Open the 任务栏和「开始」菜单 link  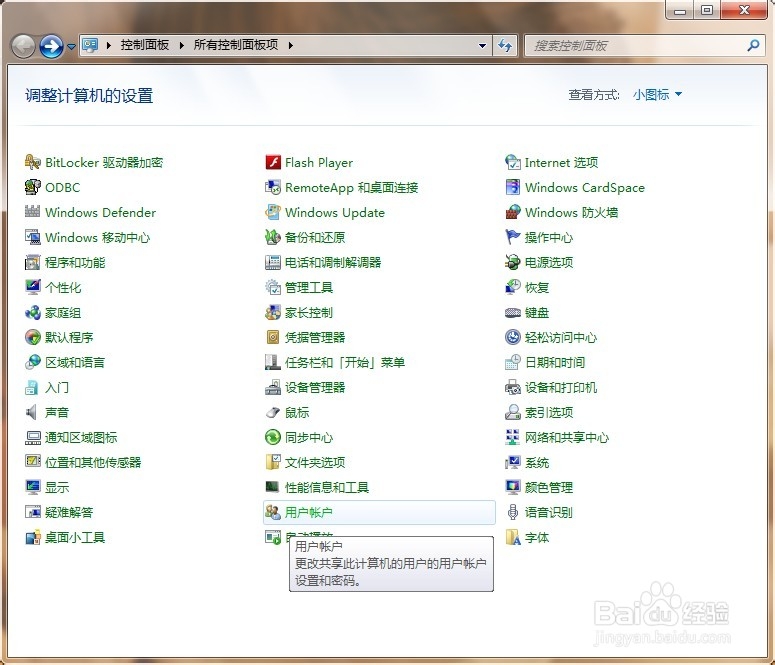345,362
